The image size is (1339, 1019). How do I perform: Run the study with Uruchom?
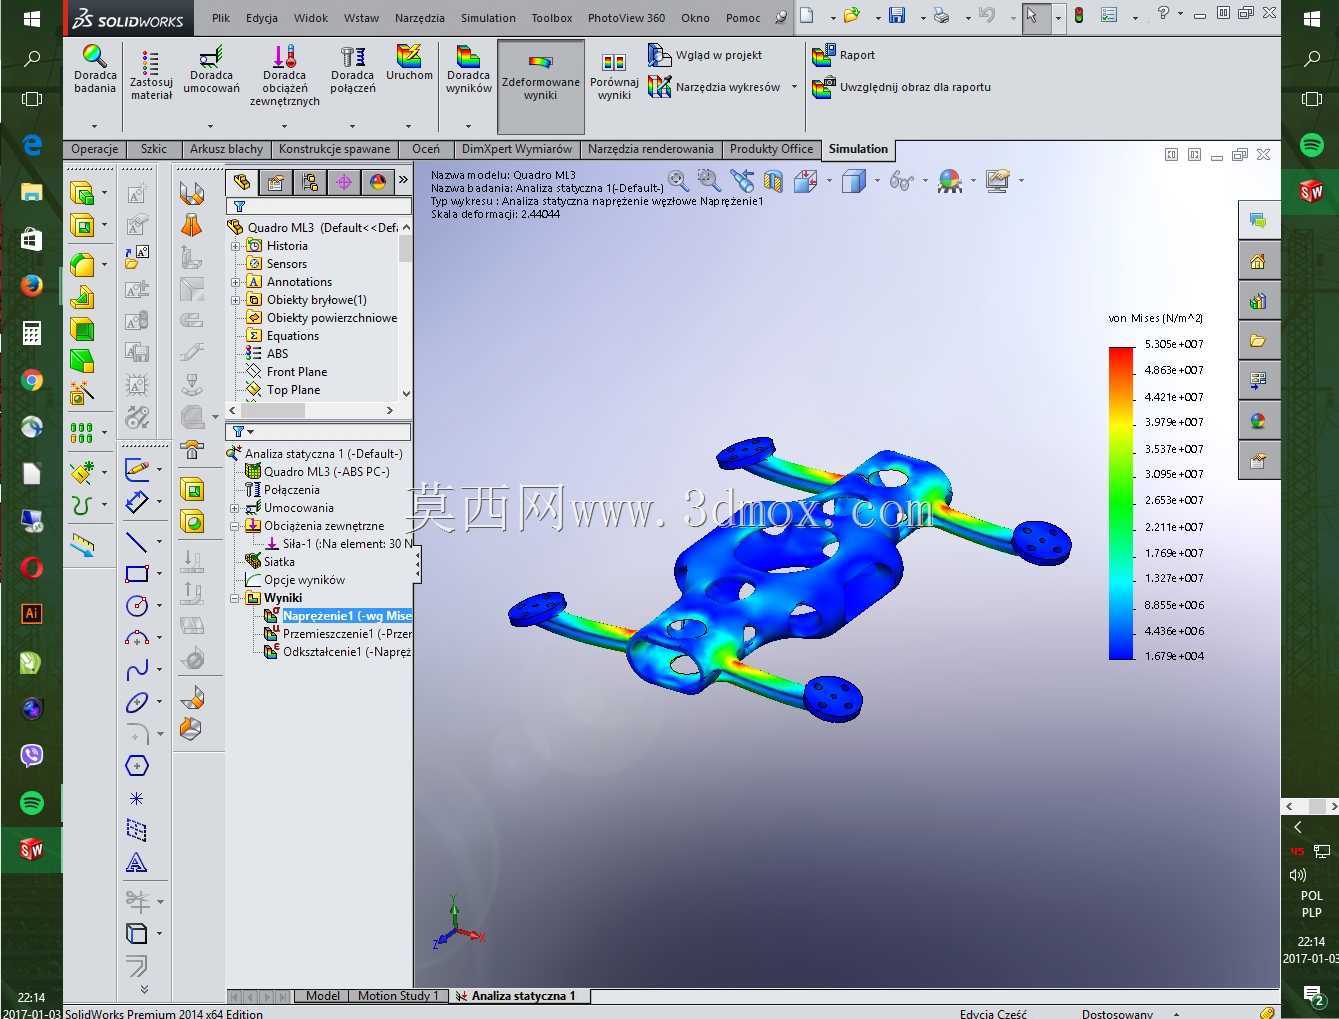pyautogui.click(x=409, y=63)
